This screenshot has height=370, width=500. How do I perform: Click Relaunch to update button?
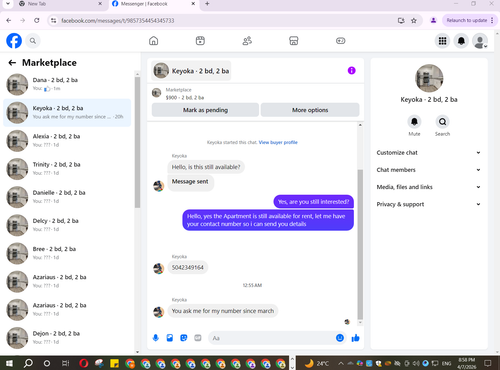469,20
